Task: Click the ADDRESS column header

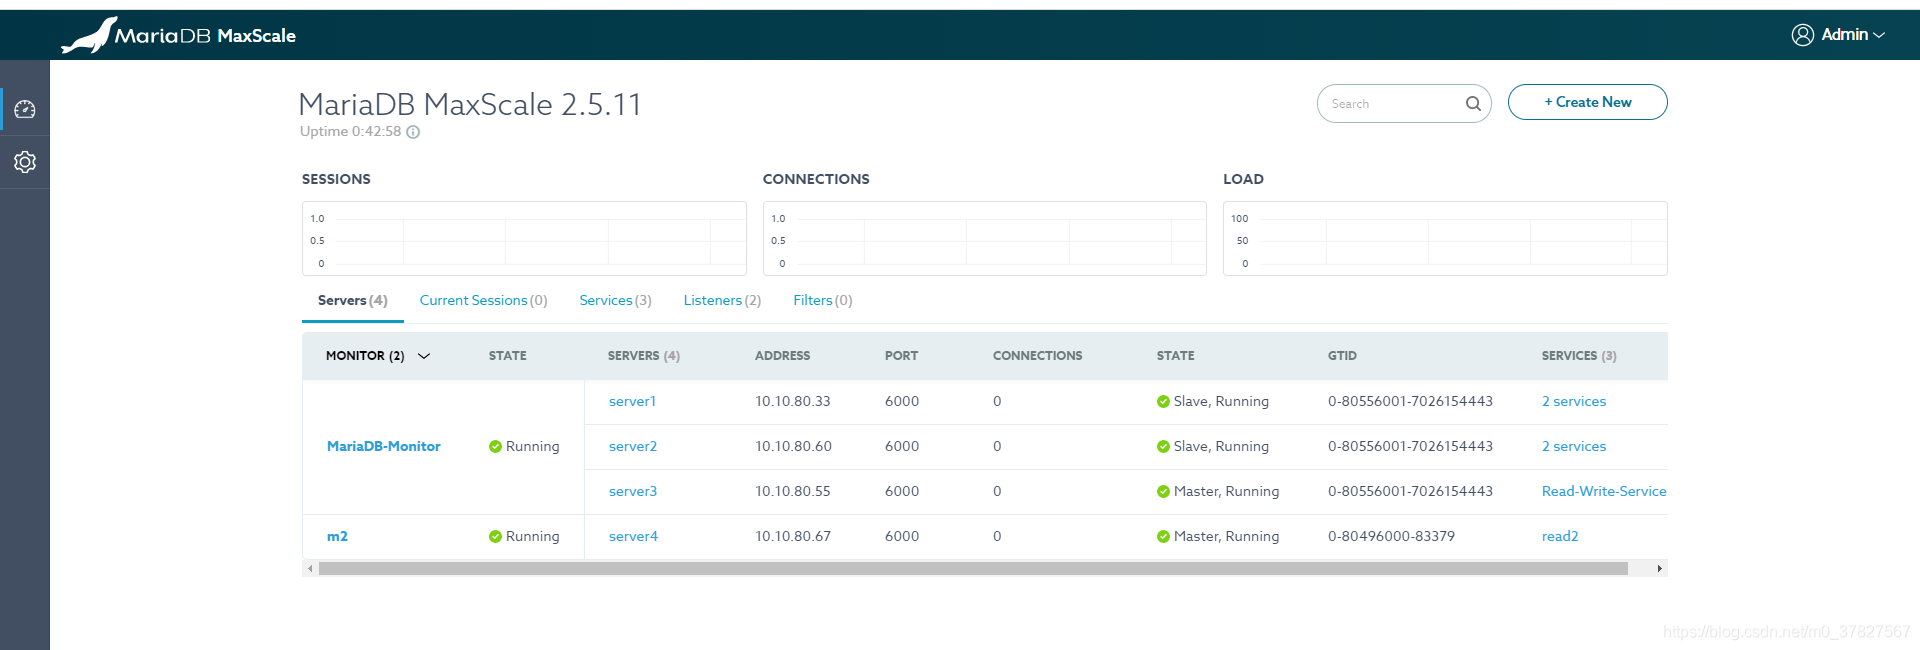Action: tap(782, 356)
